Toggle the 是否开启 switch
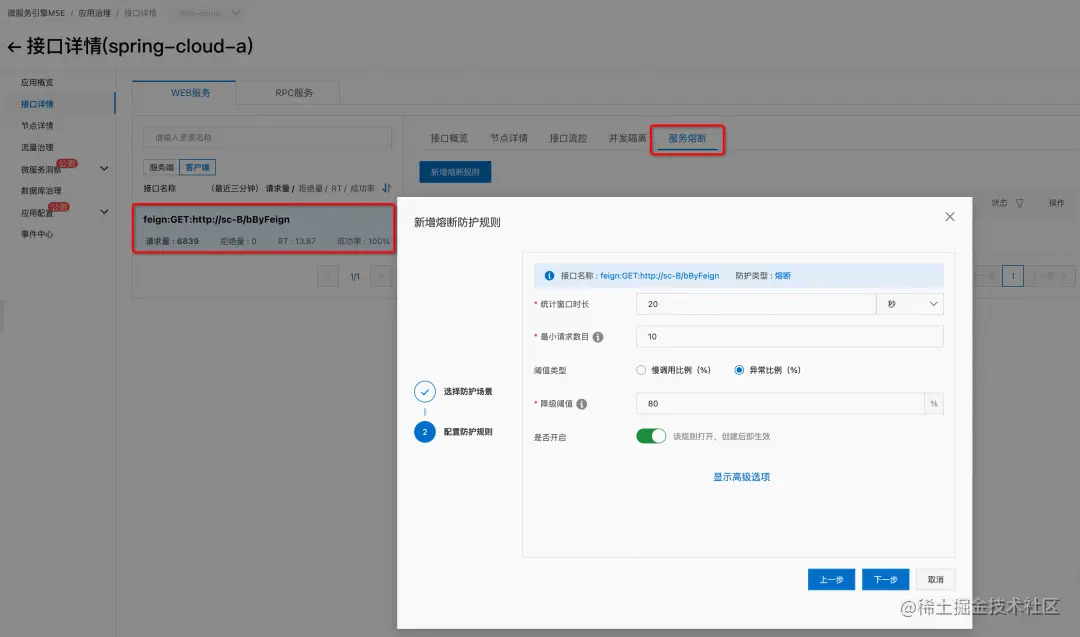Viewport: 1080px width, 637px height. click(x=651, y=436)
